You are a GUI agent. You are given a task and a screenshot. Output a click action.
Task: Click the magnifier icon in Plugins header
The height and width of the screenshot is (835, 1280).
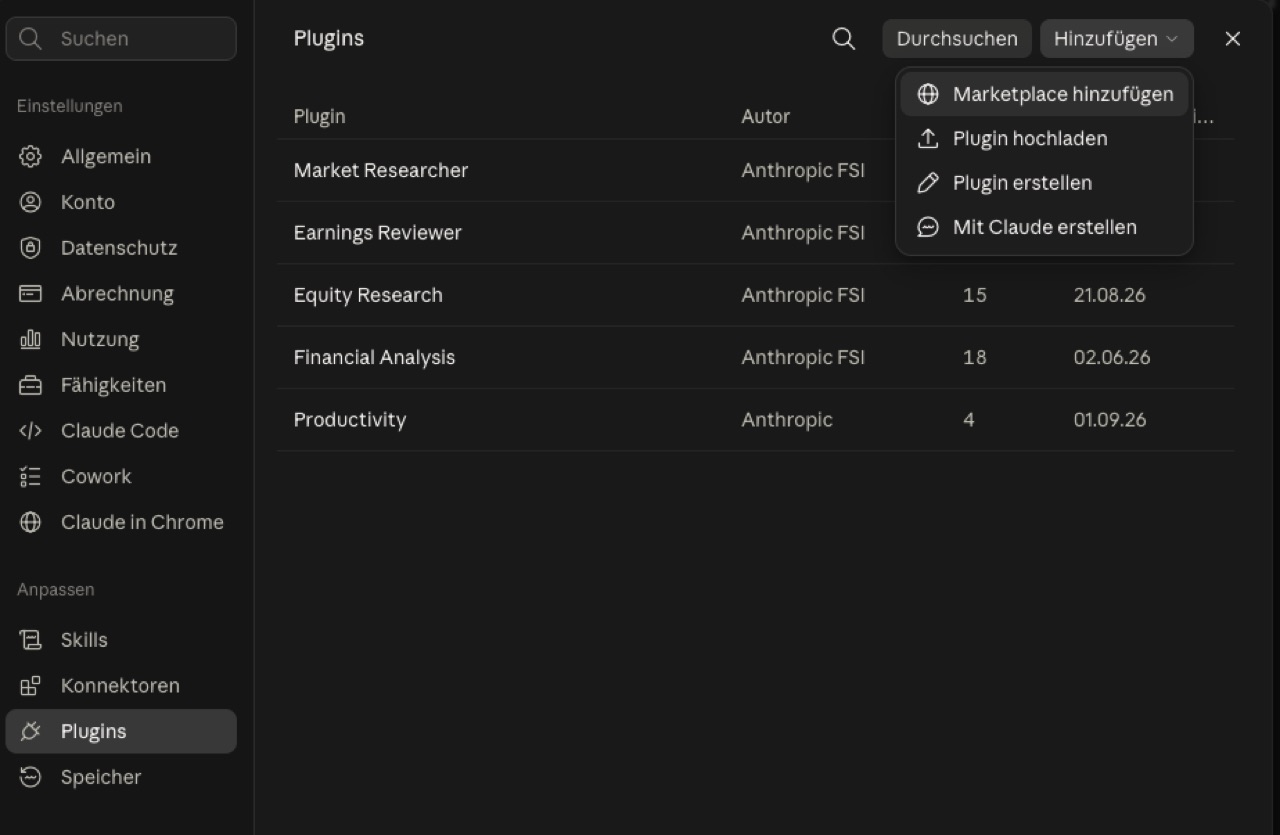(844, 39)
